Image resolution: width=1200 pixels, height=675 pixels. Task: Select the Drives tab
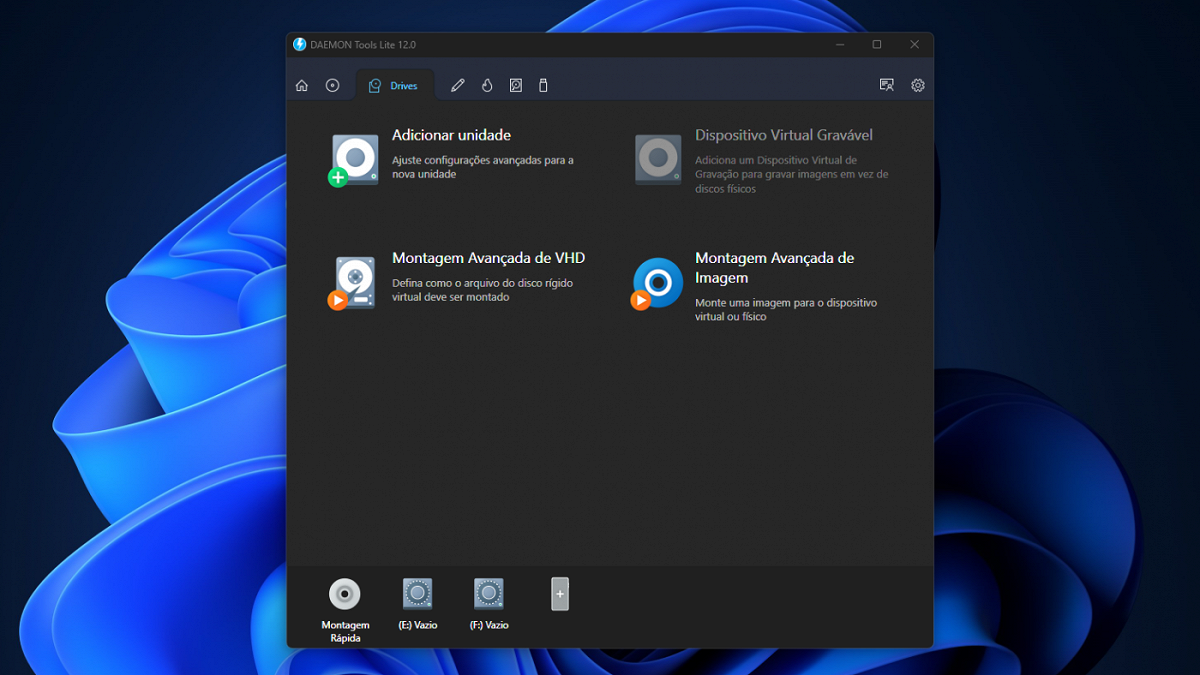(x=394, y=86)
